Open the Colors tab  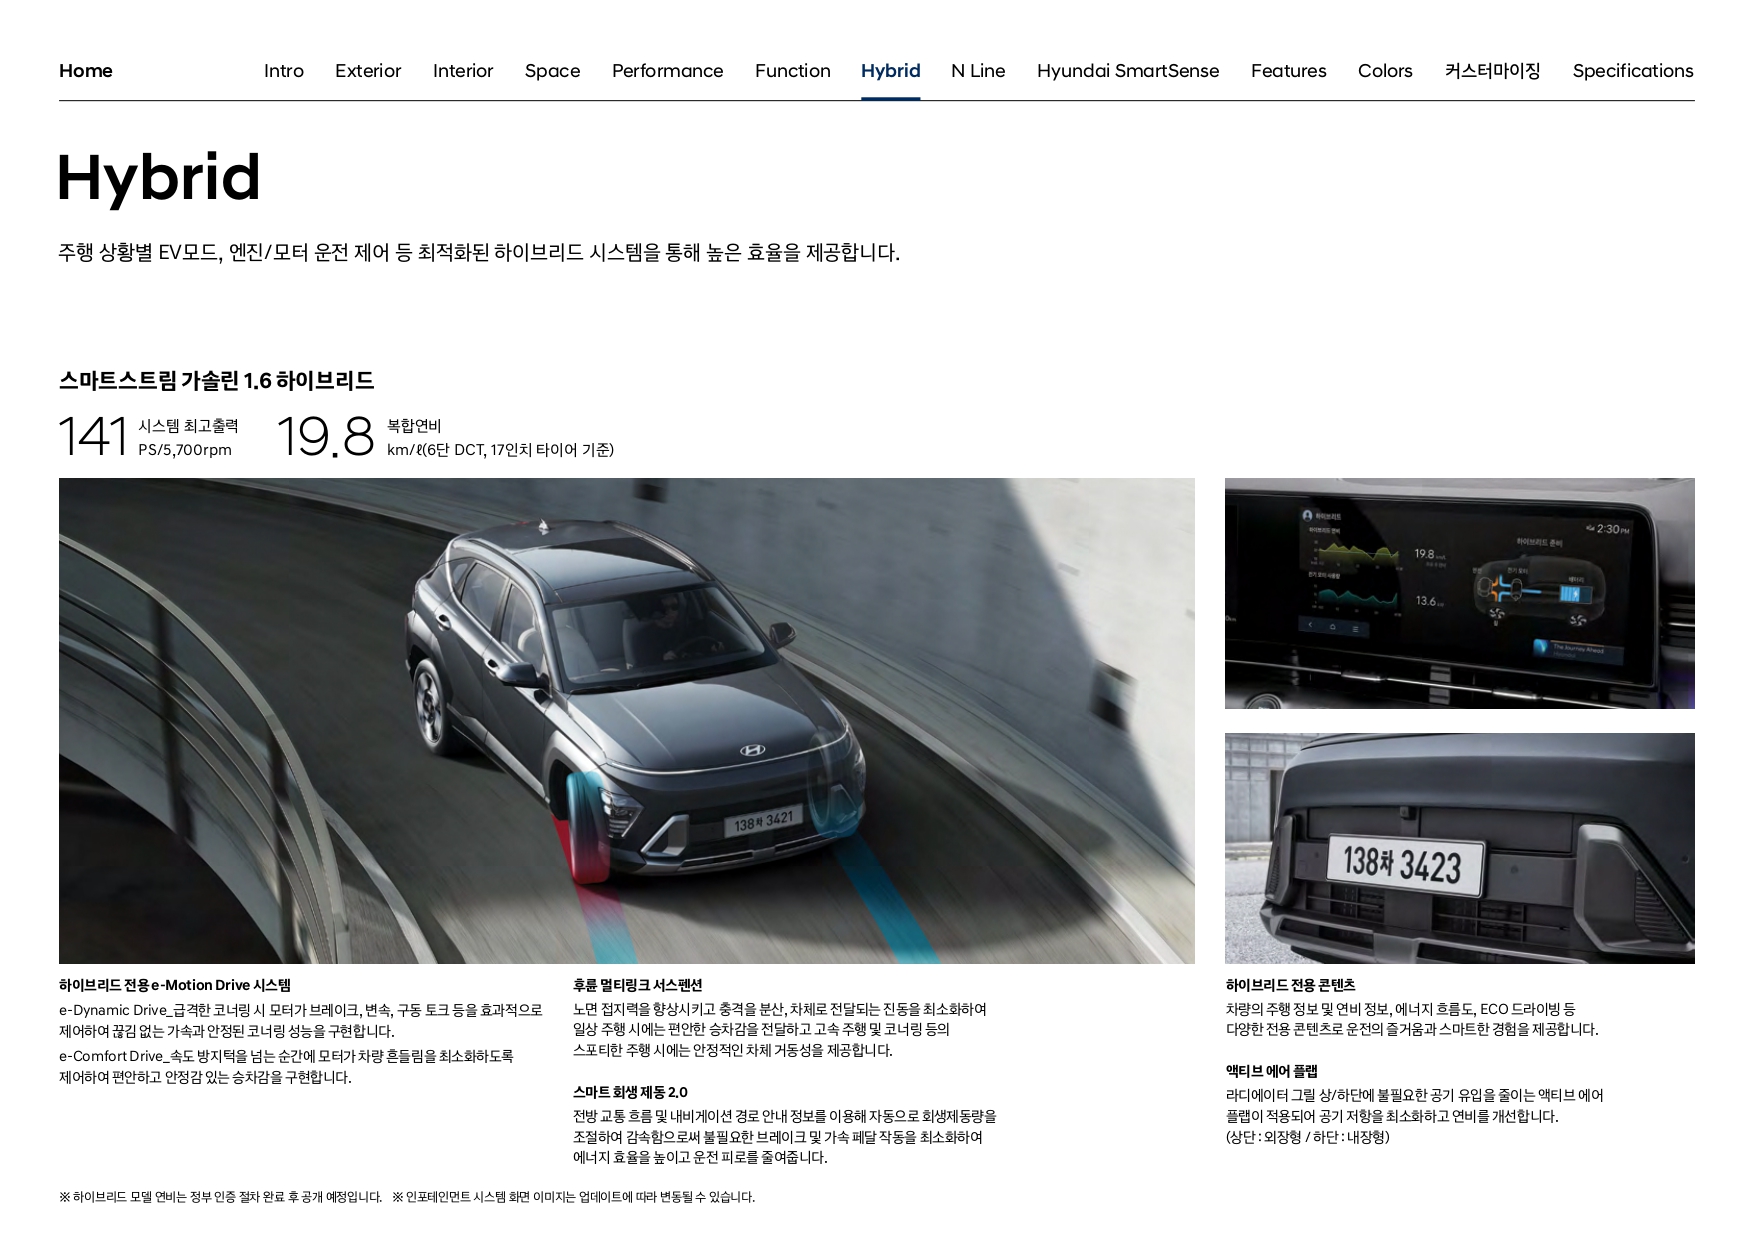pos(1385,71)
